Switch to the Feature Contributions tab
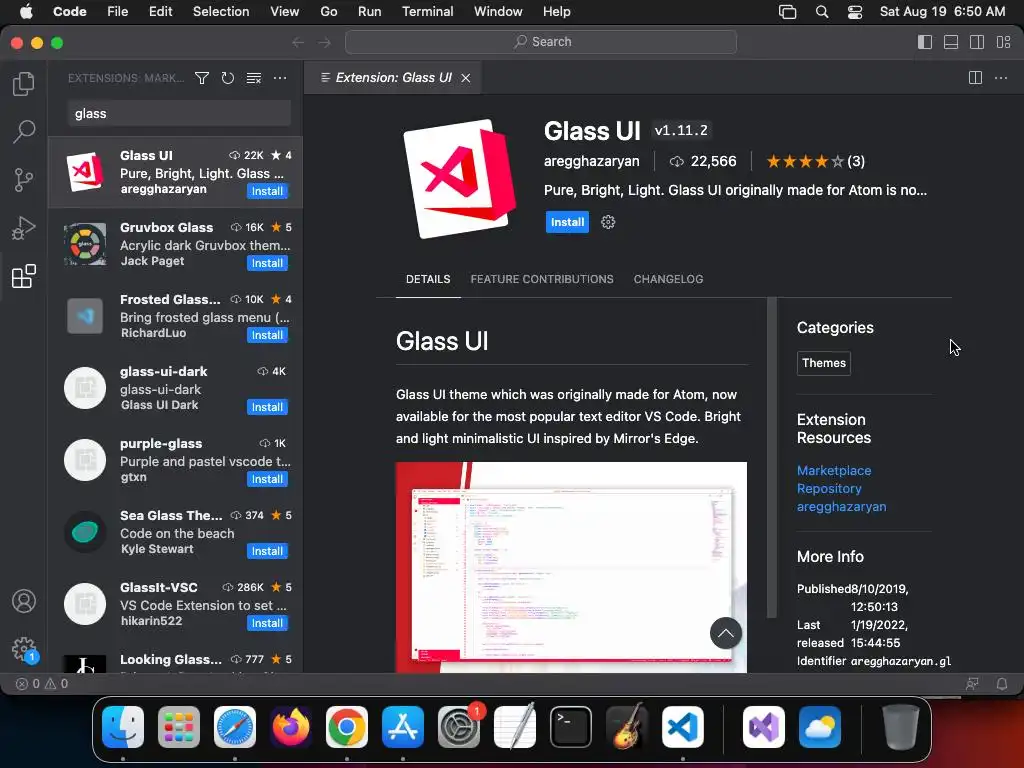1024x768 pixels. tap(542, 279)
